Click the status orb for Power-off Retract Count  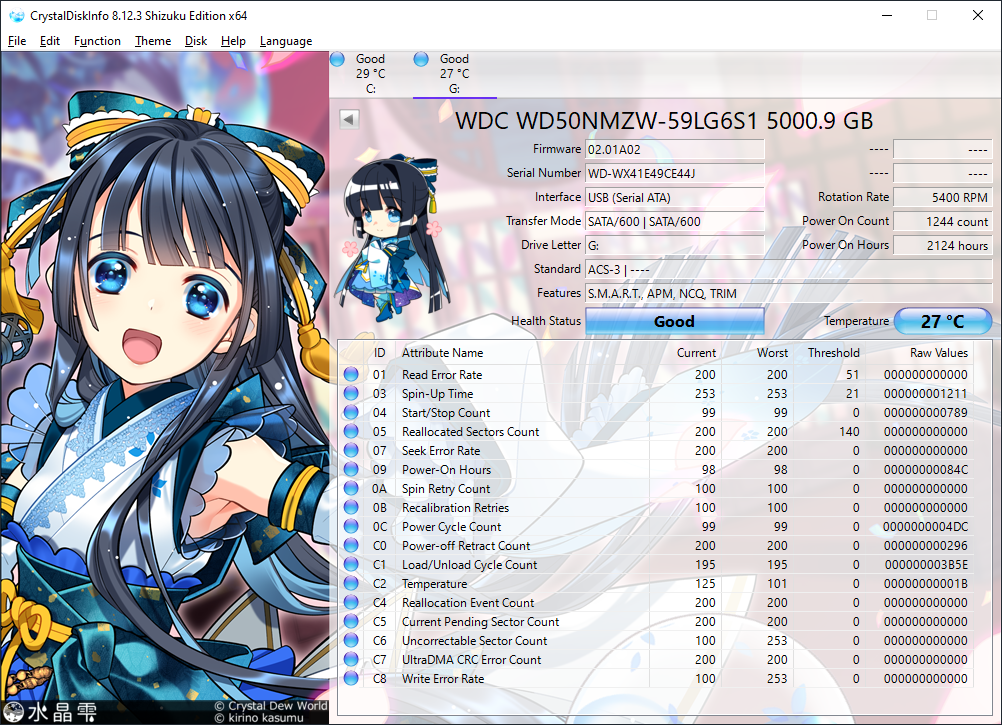click(x=351, y=546)
